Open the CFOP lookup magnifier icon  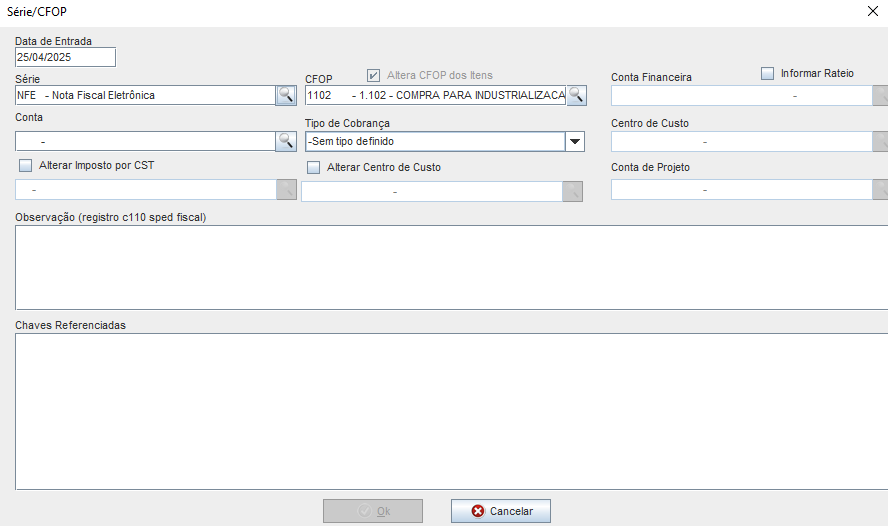point(576,96)
